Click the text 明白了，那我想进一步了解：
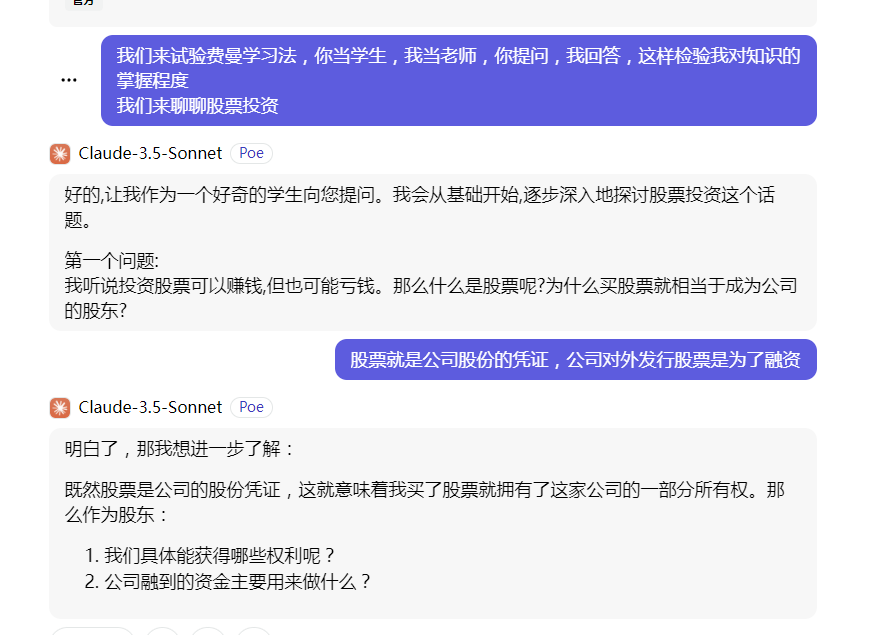889x635 pixels. click(x=181, y=449)
